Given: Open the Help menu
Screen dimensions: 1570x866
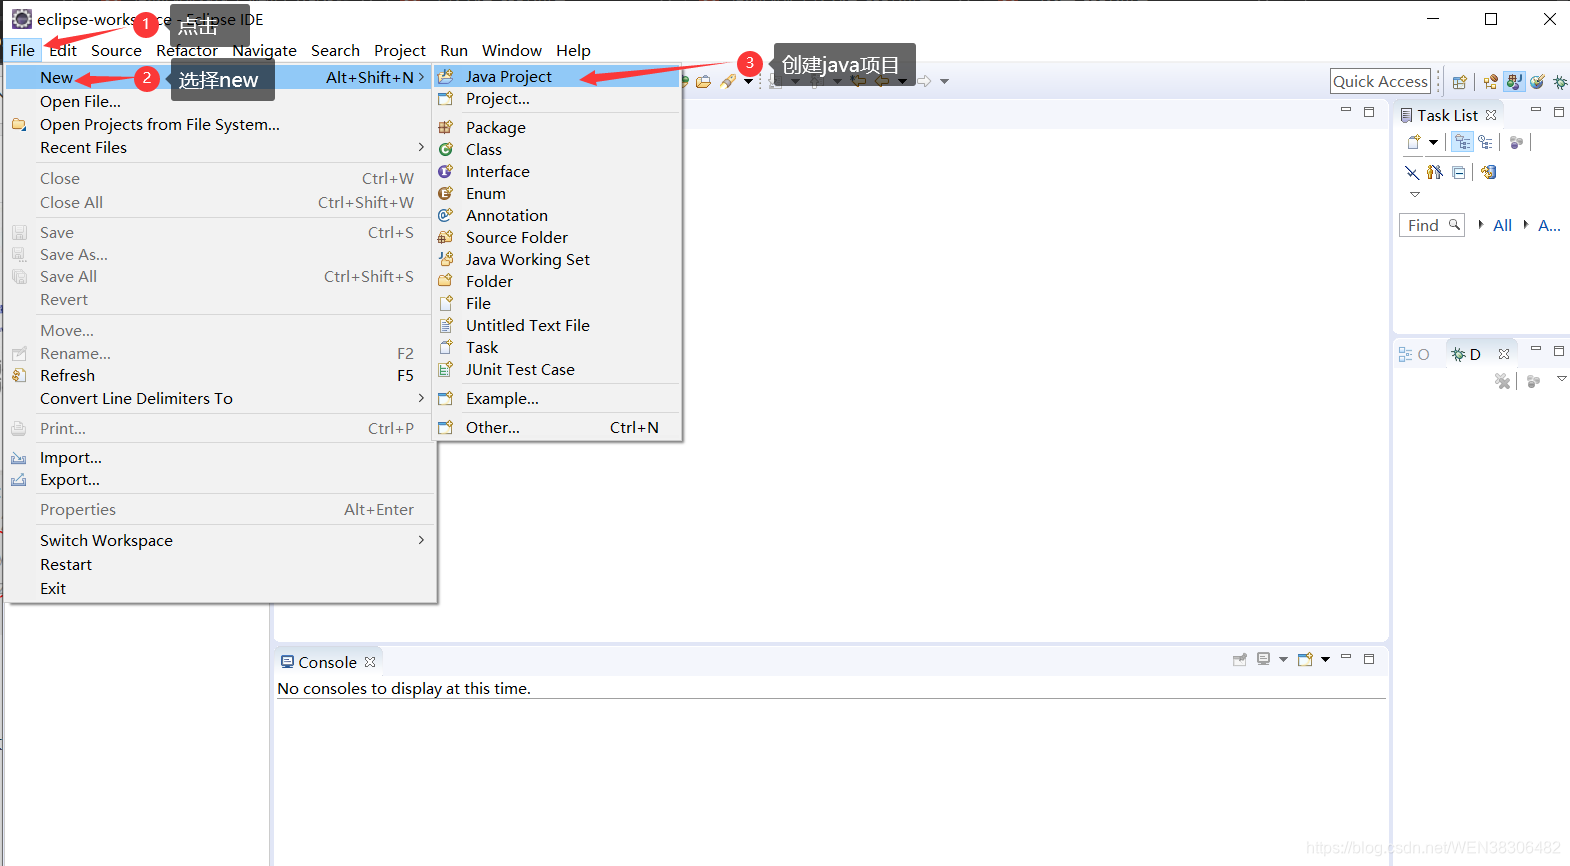Looking at the screenshot, I should (573, 50).
